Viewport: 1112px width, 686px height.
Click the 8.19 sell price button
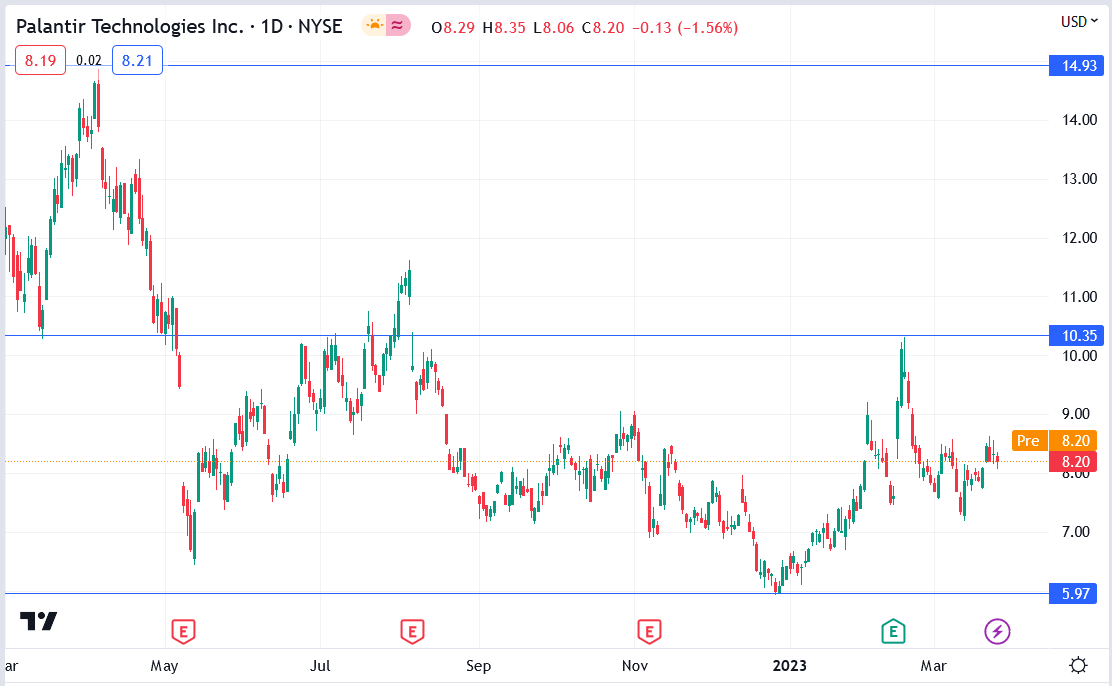pyautogui.click(x=40, y=60)
